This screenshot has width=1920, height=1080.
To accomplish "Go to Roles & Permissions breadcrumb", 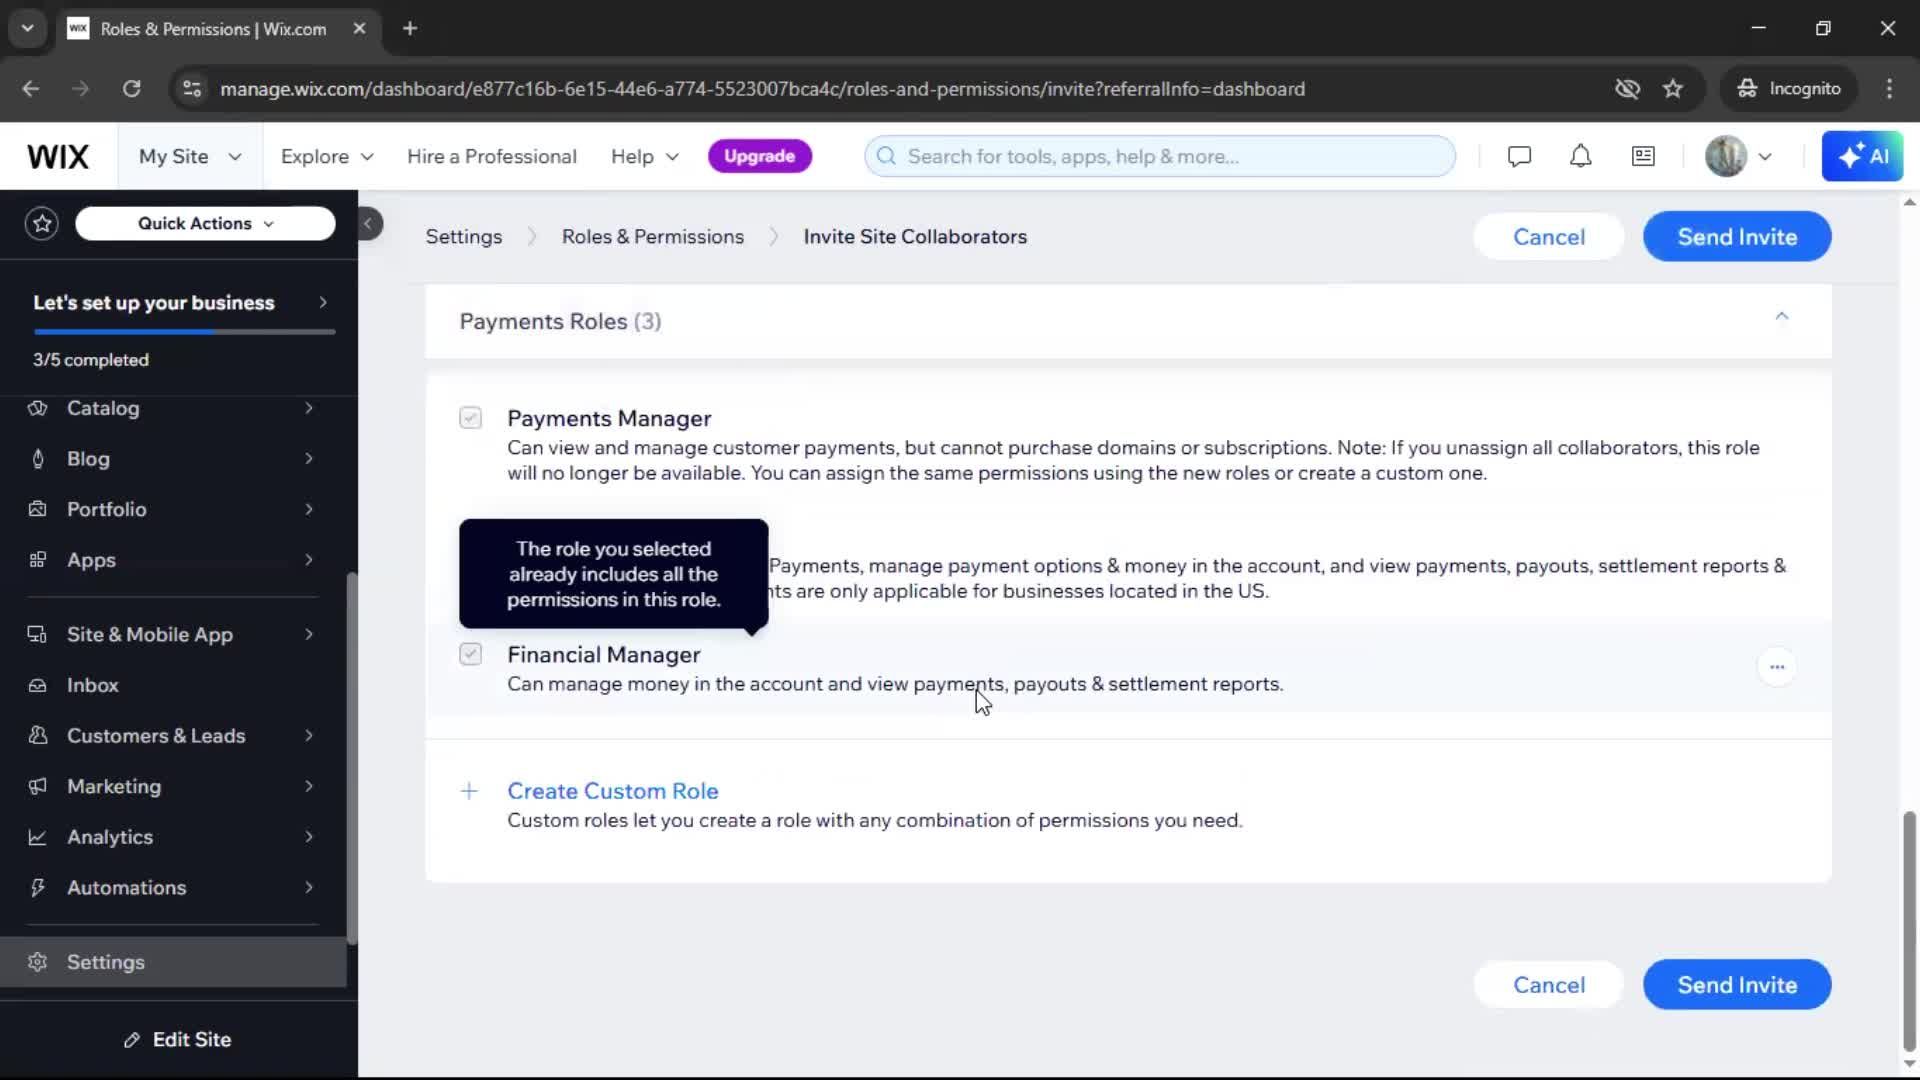I will tap(653, 237).
